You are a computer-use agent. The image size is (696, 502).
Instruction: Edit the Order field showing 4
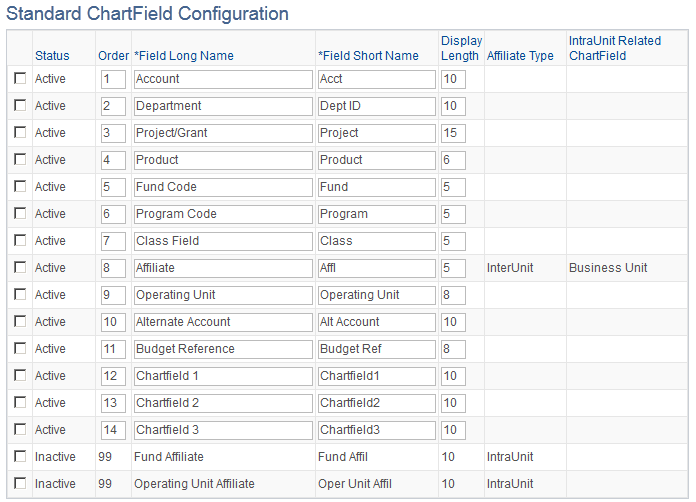[x=113, y=160]
